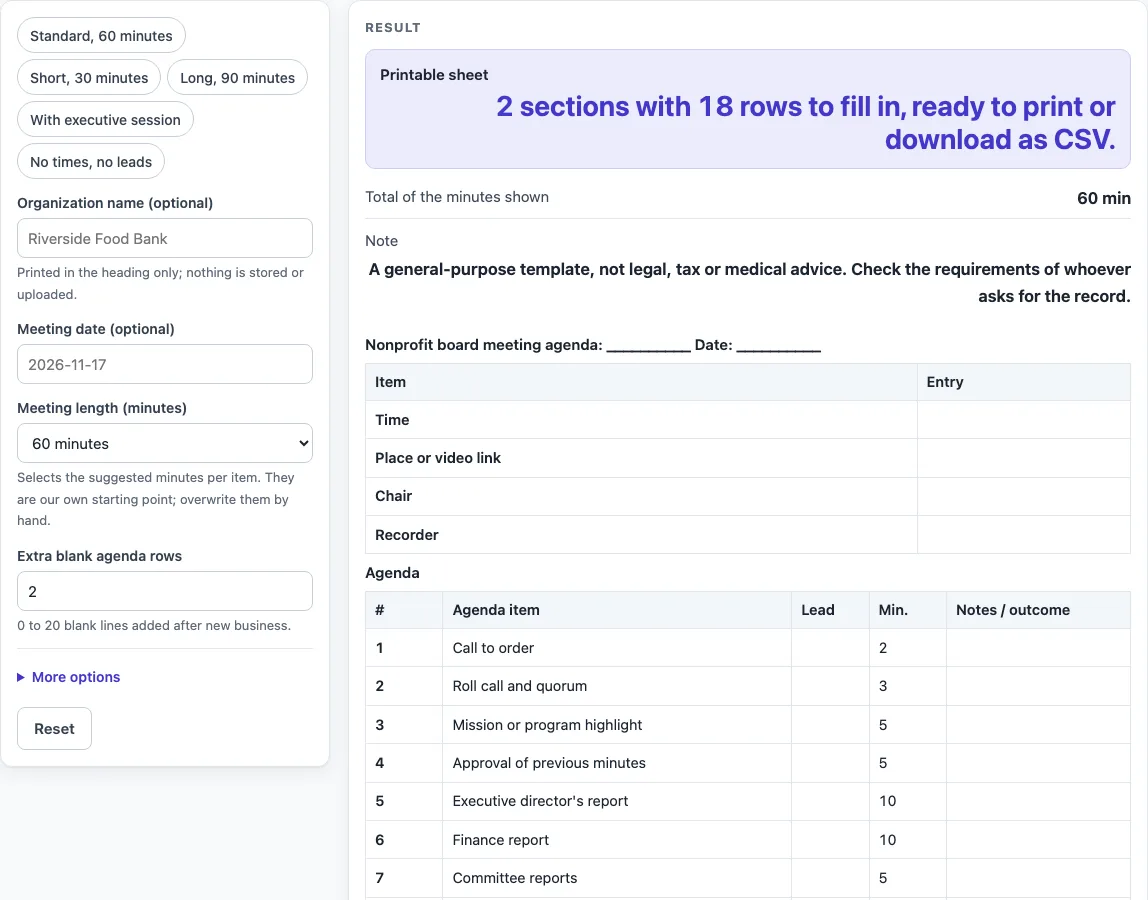Click the Organization name input field
The width and height of the screenshot is (1148, 900).
click(x=165, y=238)
